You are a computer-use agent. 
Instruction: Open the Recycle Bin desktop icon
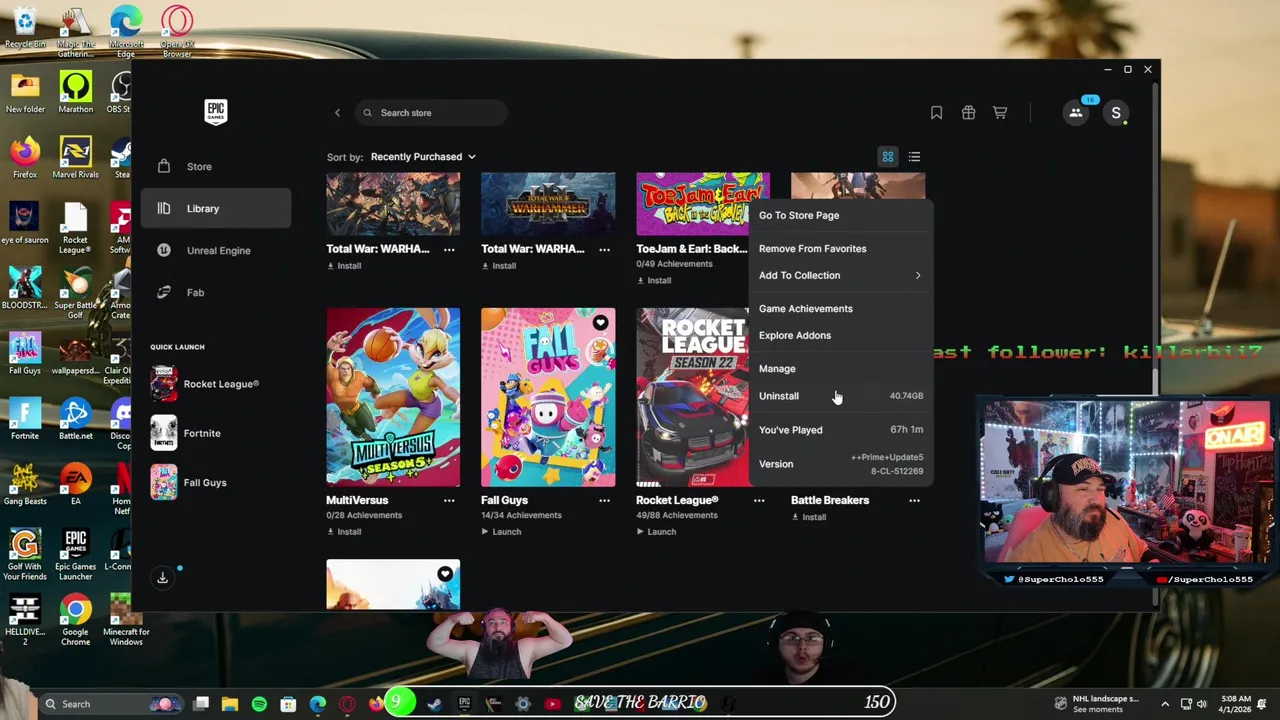(25, 27)
